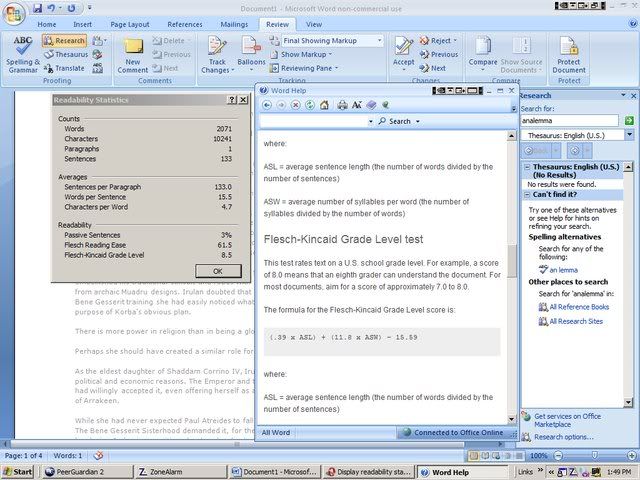Screen dimensions: 640x480
Task: Expand Show Markup menu
Action: coord(301,54)
